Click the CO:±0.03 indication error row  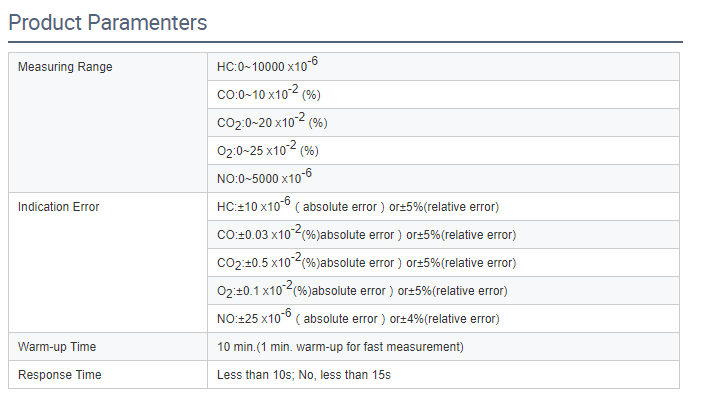pos(443,235)
